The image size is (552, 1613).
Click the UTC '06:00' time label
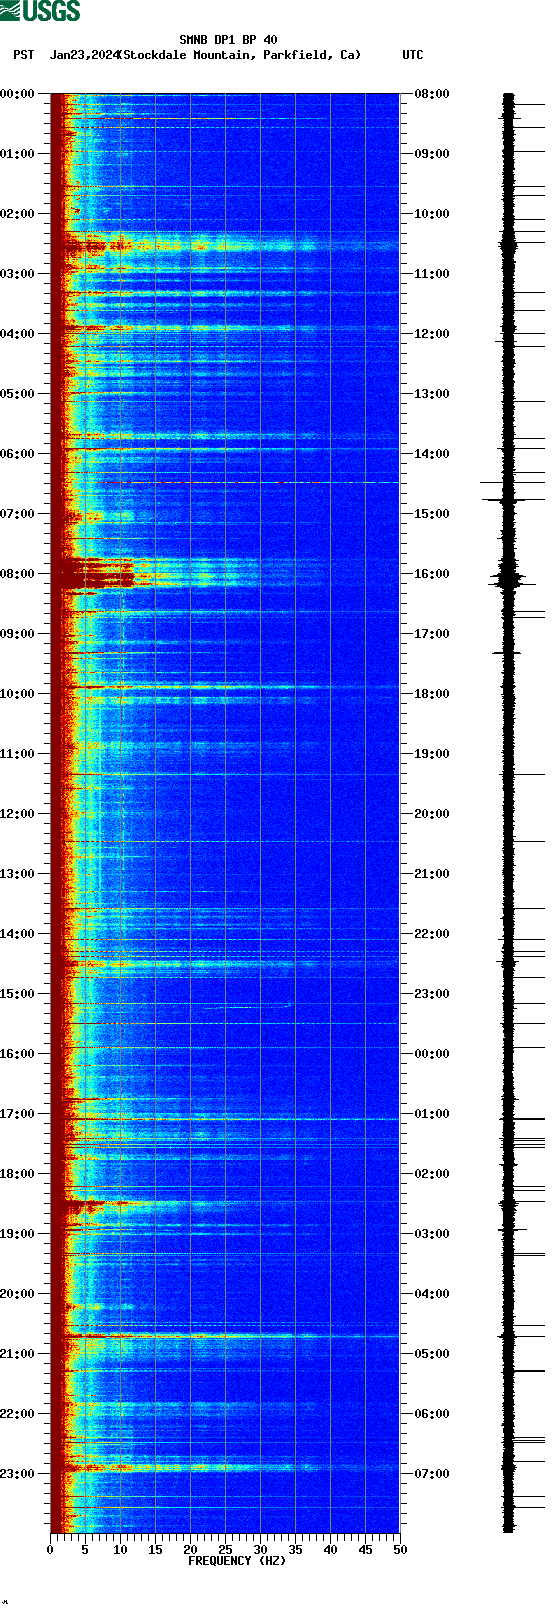(432, 1414)
